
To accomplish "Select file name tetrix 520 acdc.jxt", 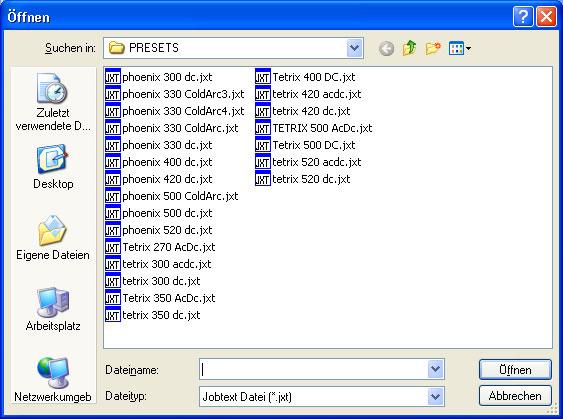I will click(317, 162).
